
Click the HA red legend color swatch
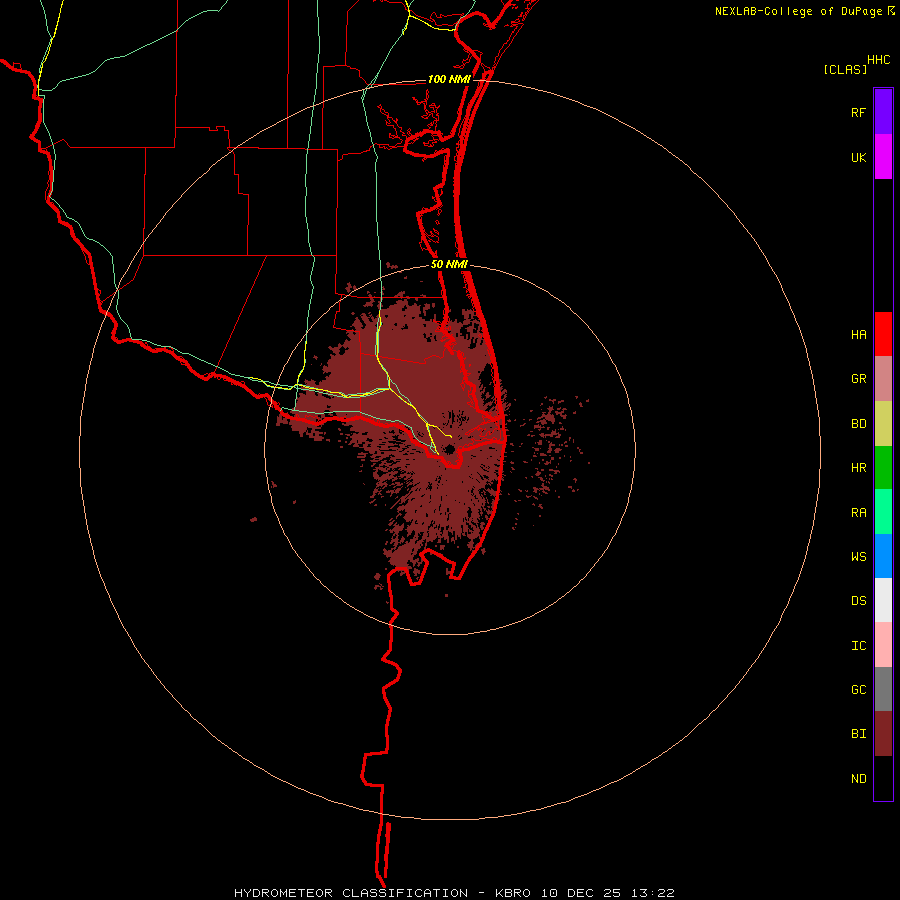pyautogui.click(x=883, y=334)
